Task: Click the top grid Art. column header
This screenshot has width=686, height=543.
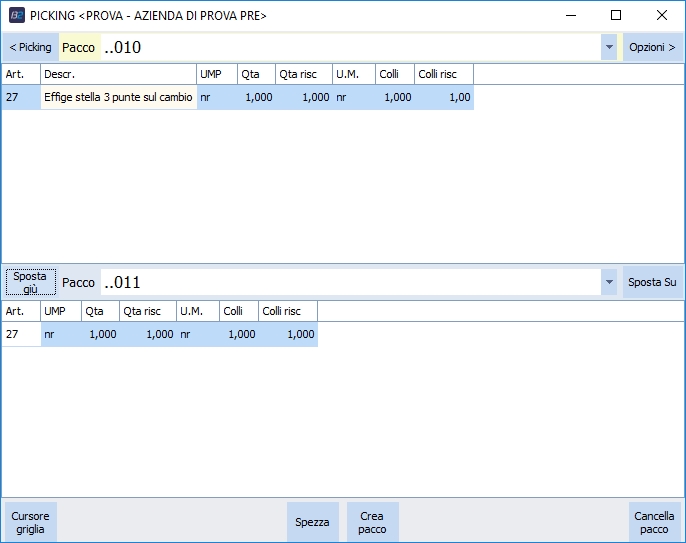Action: tap(21, 74)
